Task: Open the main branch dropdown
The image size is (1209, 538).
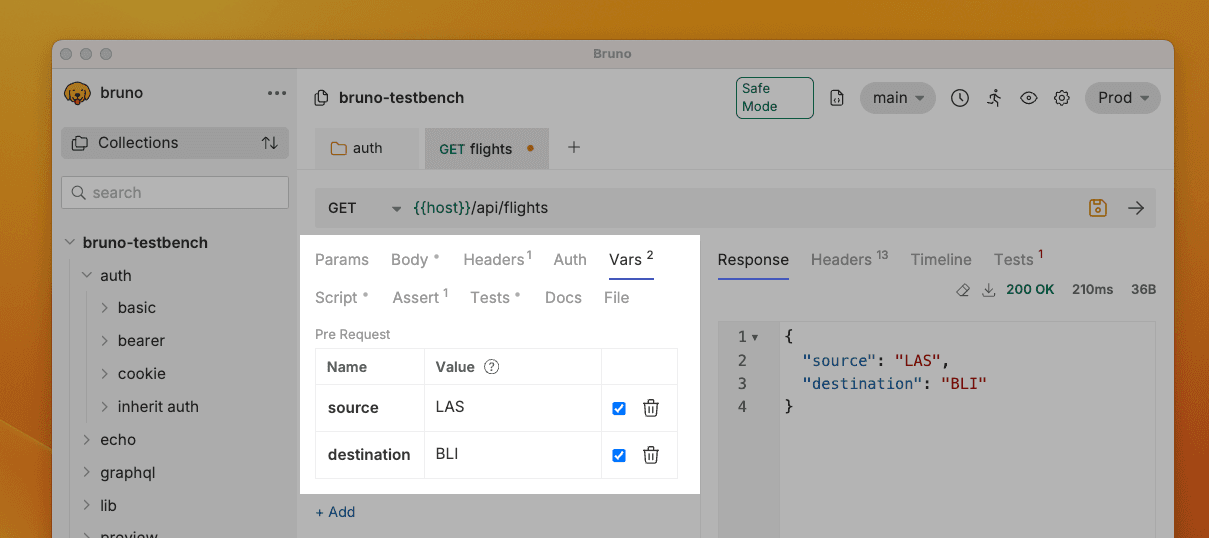Action: [897, 98]
